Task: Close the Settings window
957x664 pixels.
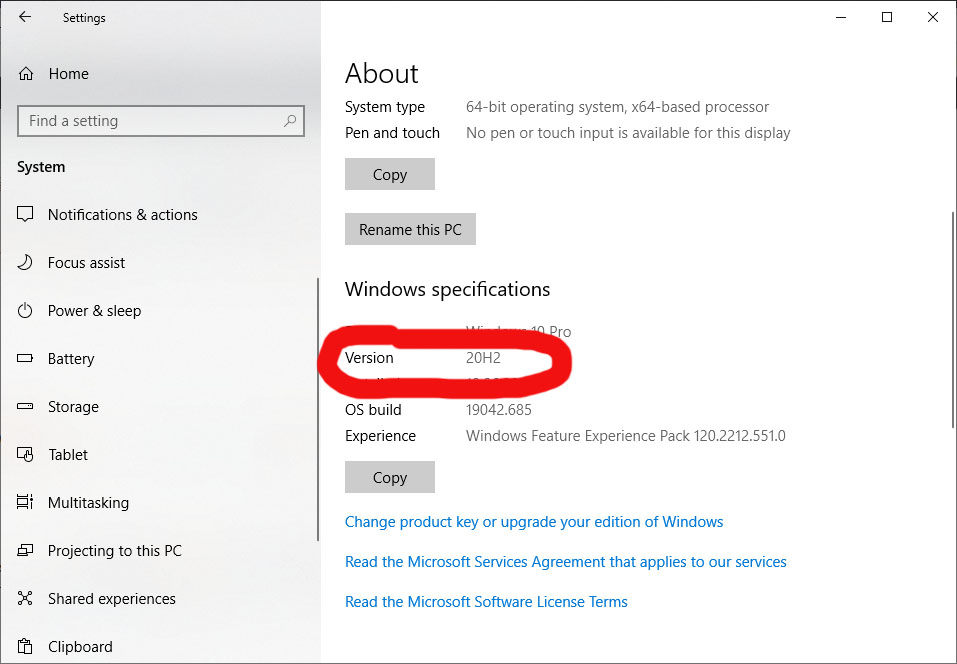Action: tap(933, 17)
